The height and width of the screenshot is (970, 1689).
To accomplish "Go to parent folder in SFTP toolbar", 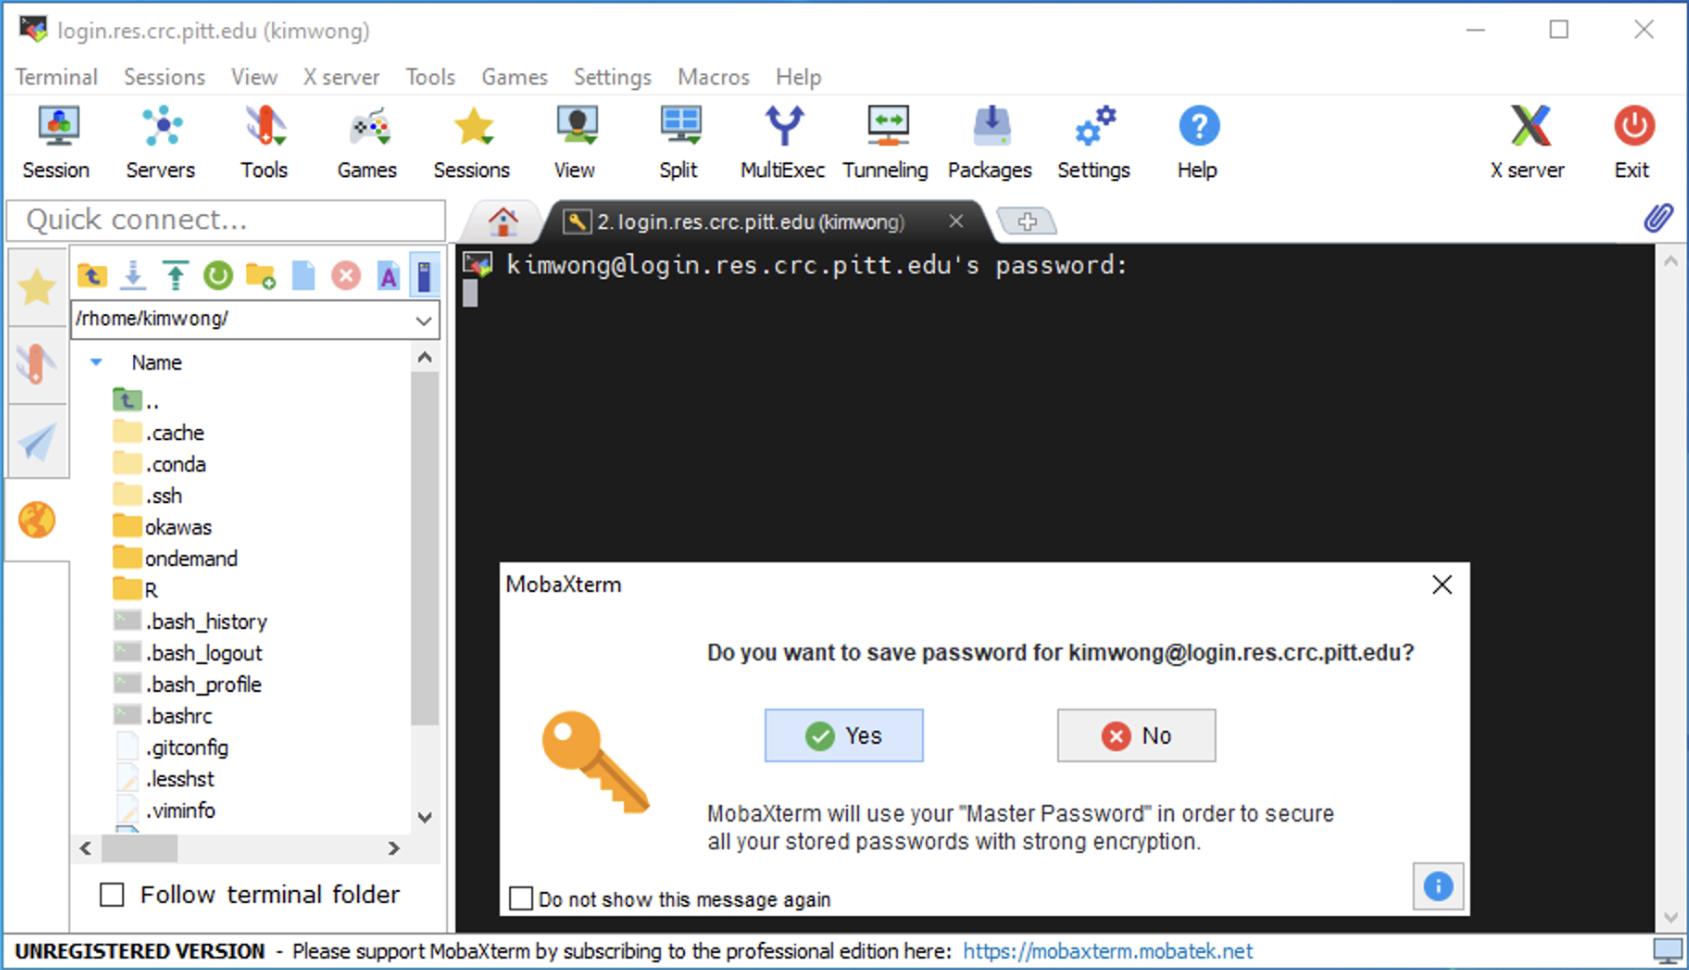I will pyautogui.click(x=92, y=275).
